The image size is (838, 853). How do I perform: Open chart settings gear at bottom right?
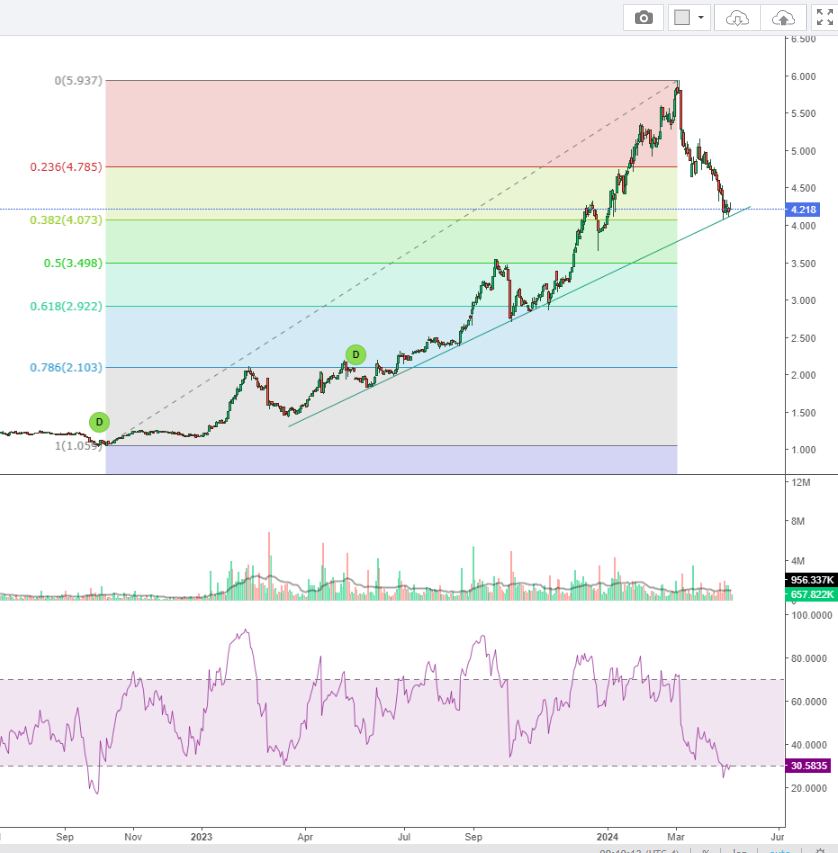820,851
